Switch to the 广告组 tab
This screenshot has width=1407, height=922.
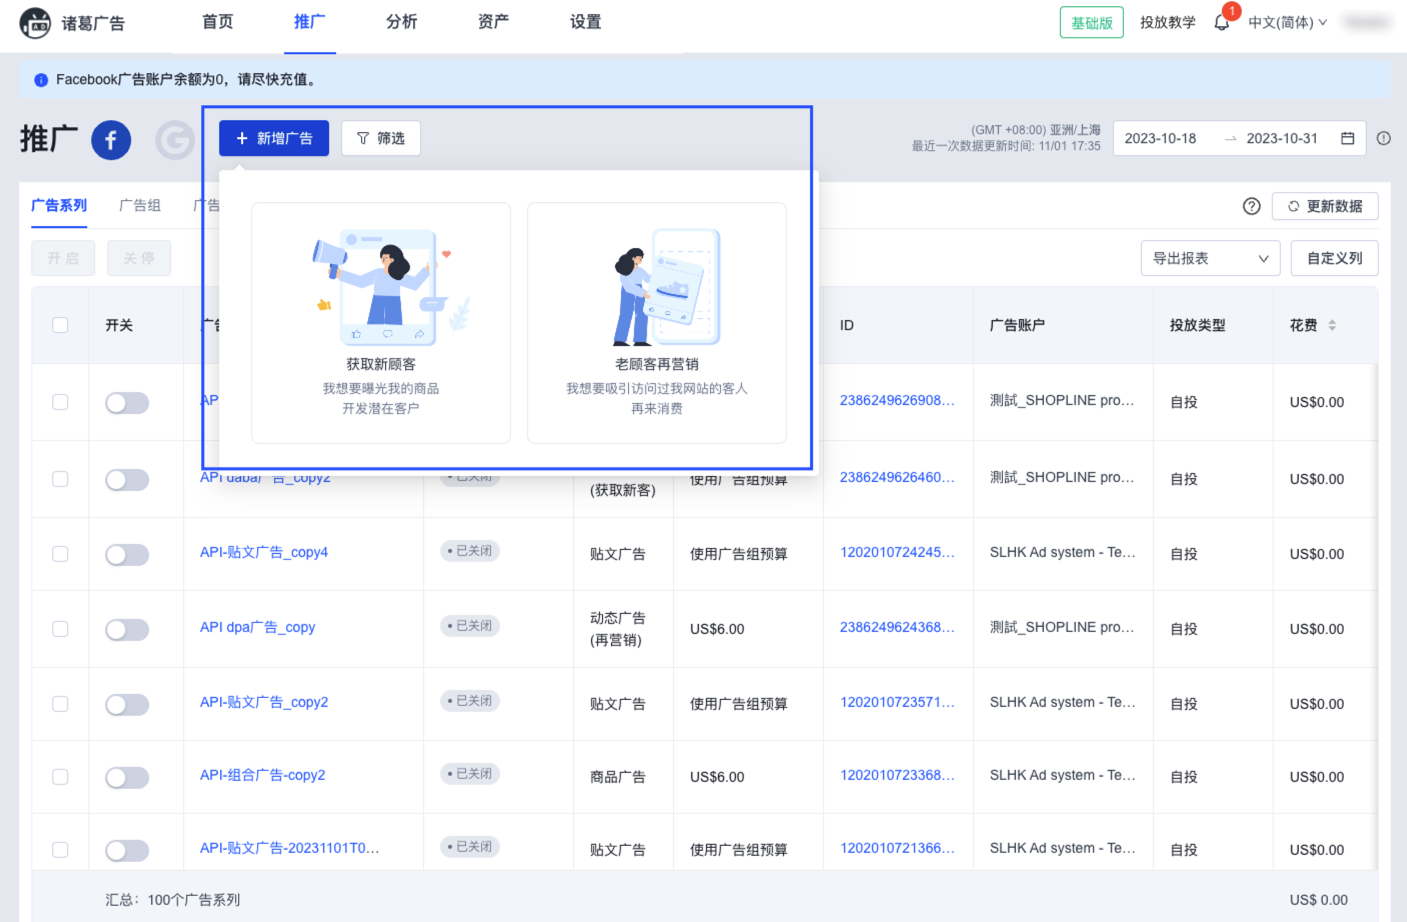click(x=139, y=205)
